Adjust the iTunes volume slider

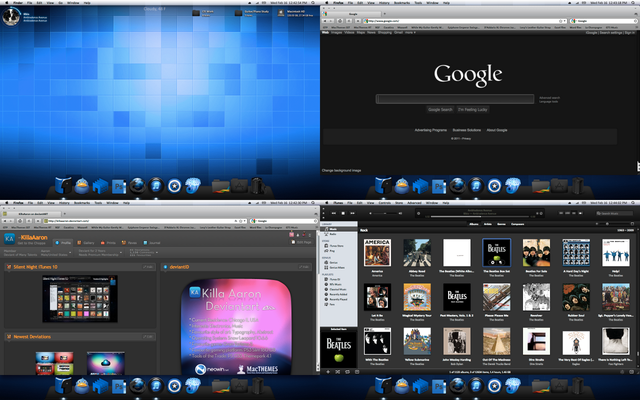coord(385,213)
